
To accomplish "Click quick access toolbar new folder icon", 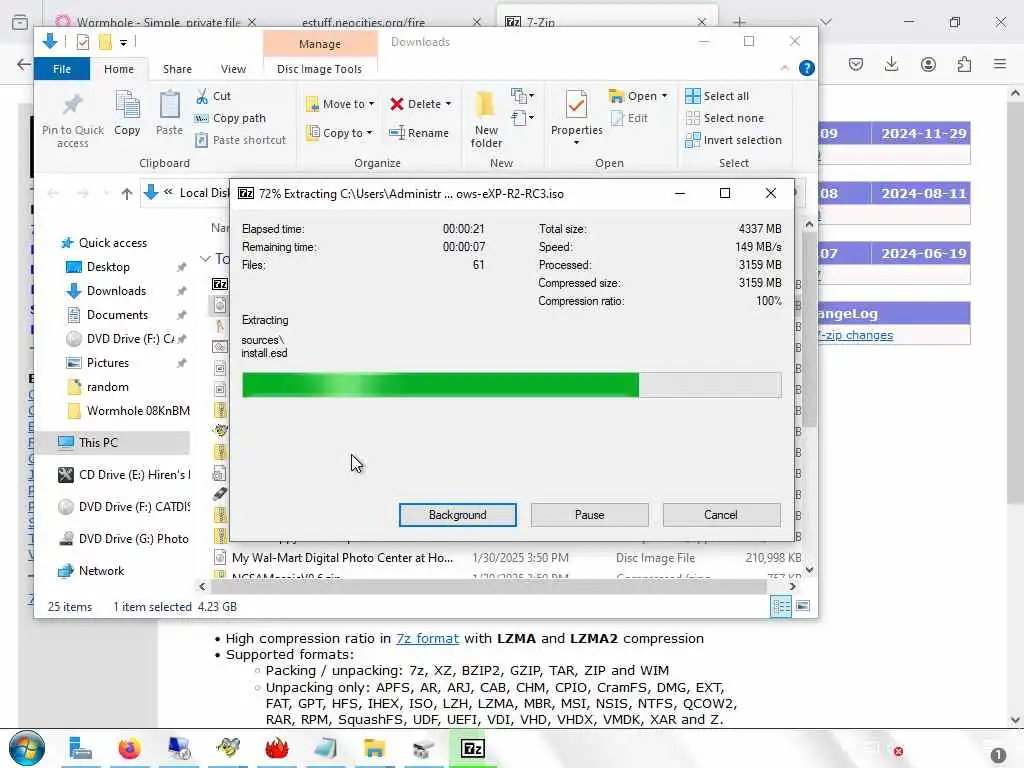I will click(x=104, y=42).
